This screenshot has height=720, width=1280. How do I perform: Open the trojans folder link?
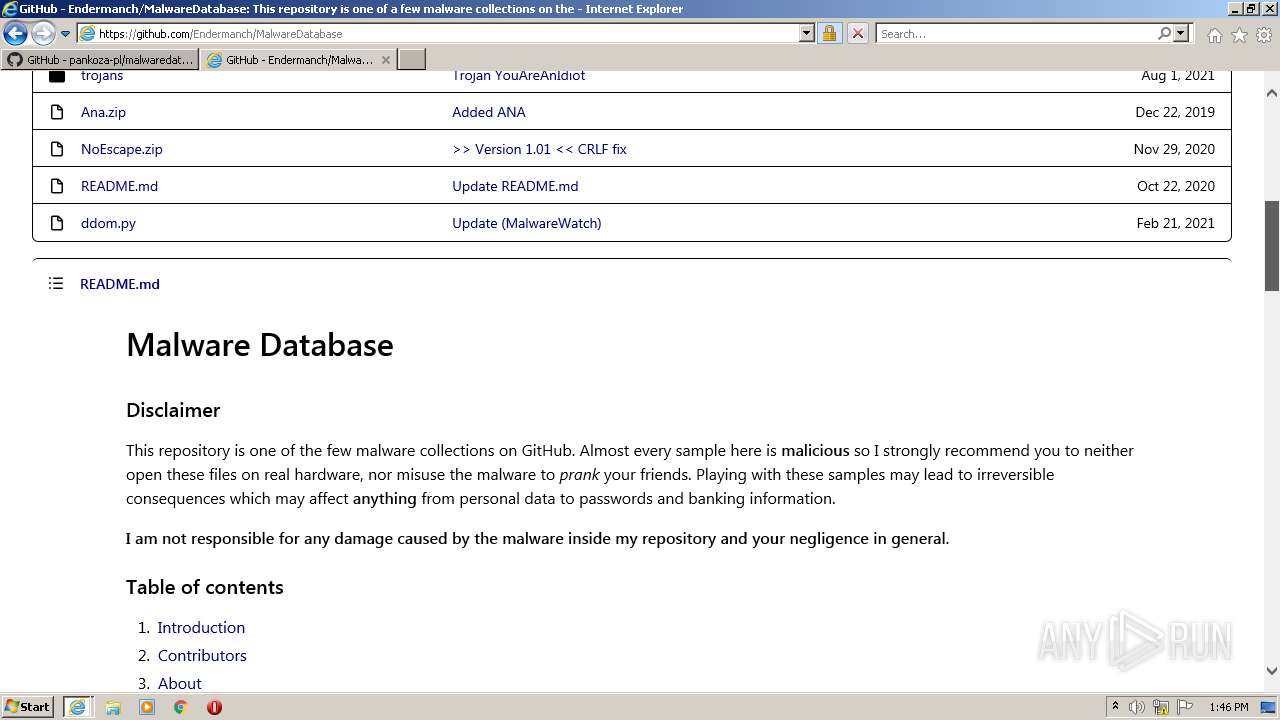click(x=102, y=75)
